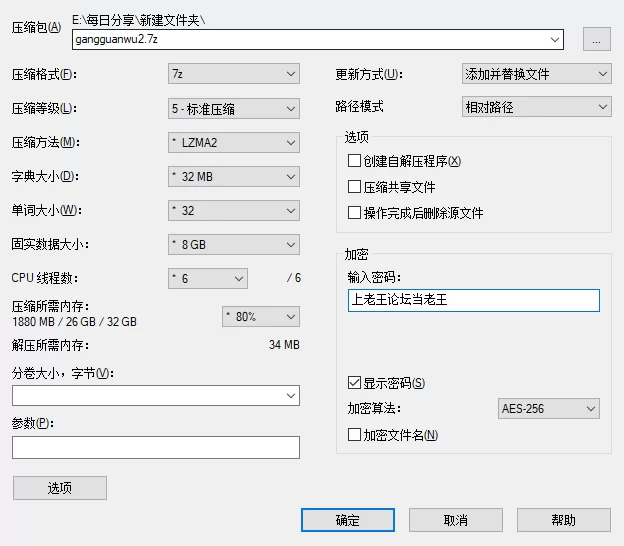Tick the 压缩共享文件 checkbox
This screenshot has width=624, height=546.
click(354, 187)
